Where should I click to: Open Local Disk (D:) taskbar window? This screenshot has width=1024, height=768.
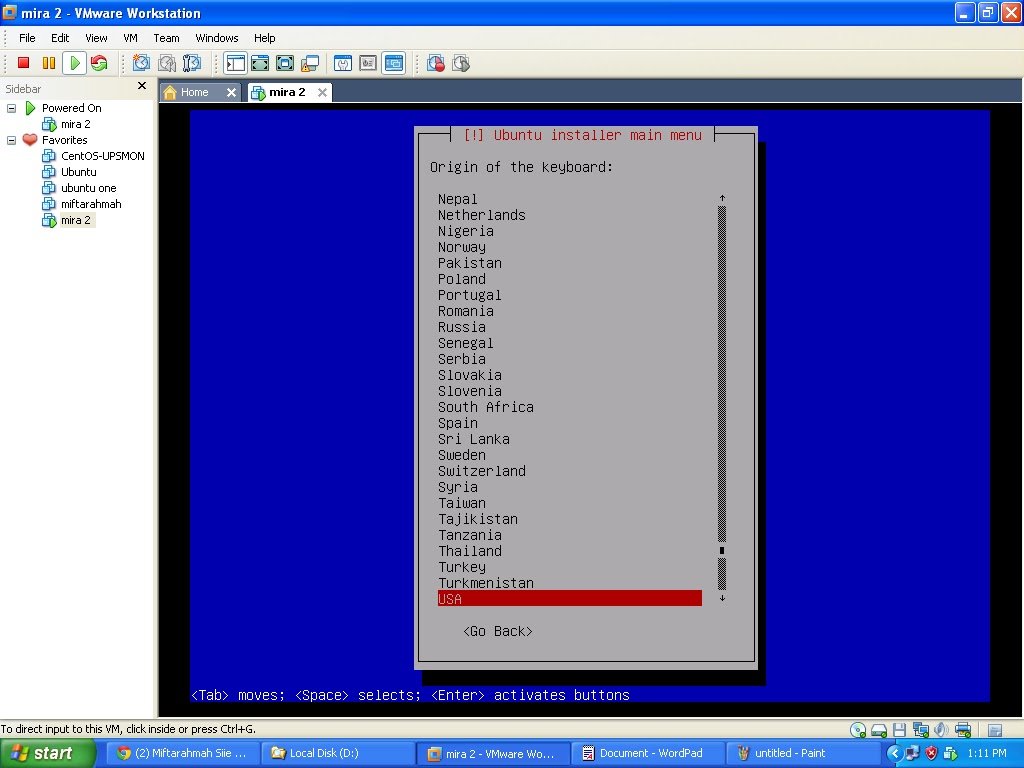[x=338, y=754]
